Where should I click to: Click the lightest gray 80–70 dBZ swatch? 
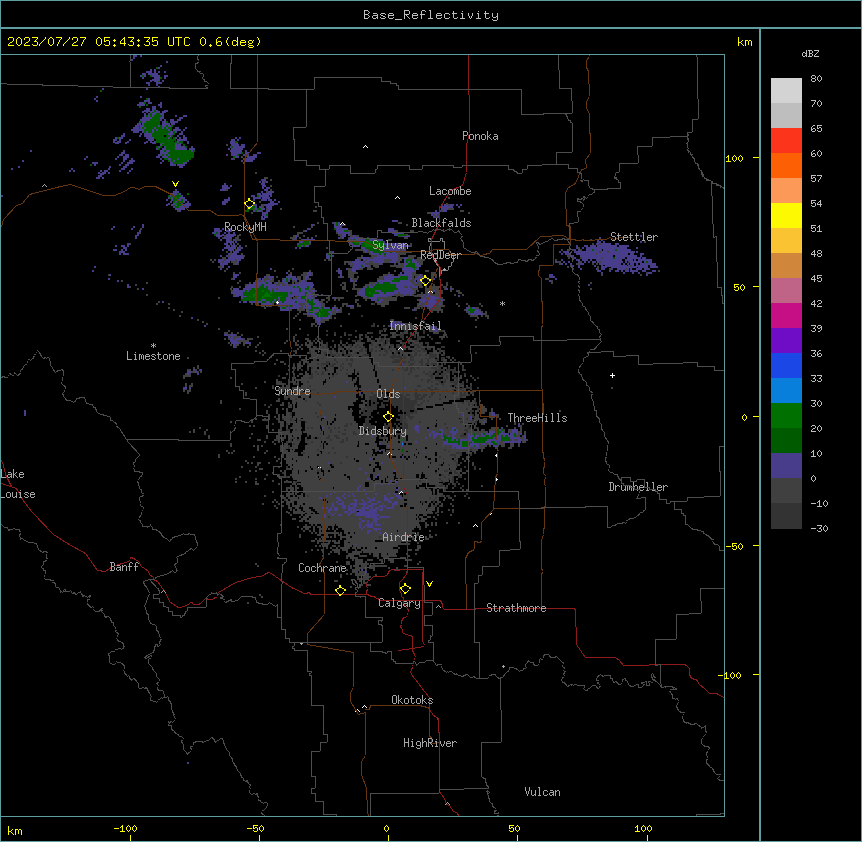pos(786,91)
